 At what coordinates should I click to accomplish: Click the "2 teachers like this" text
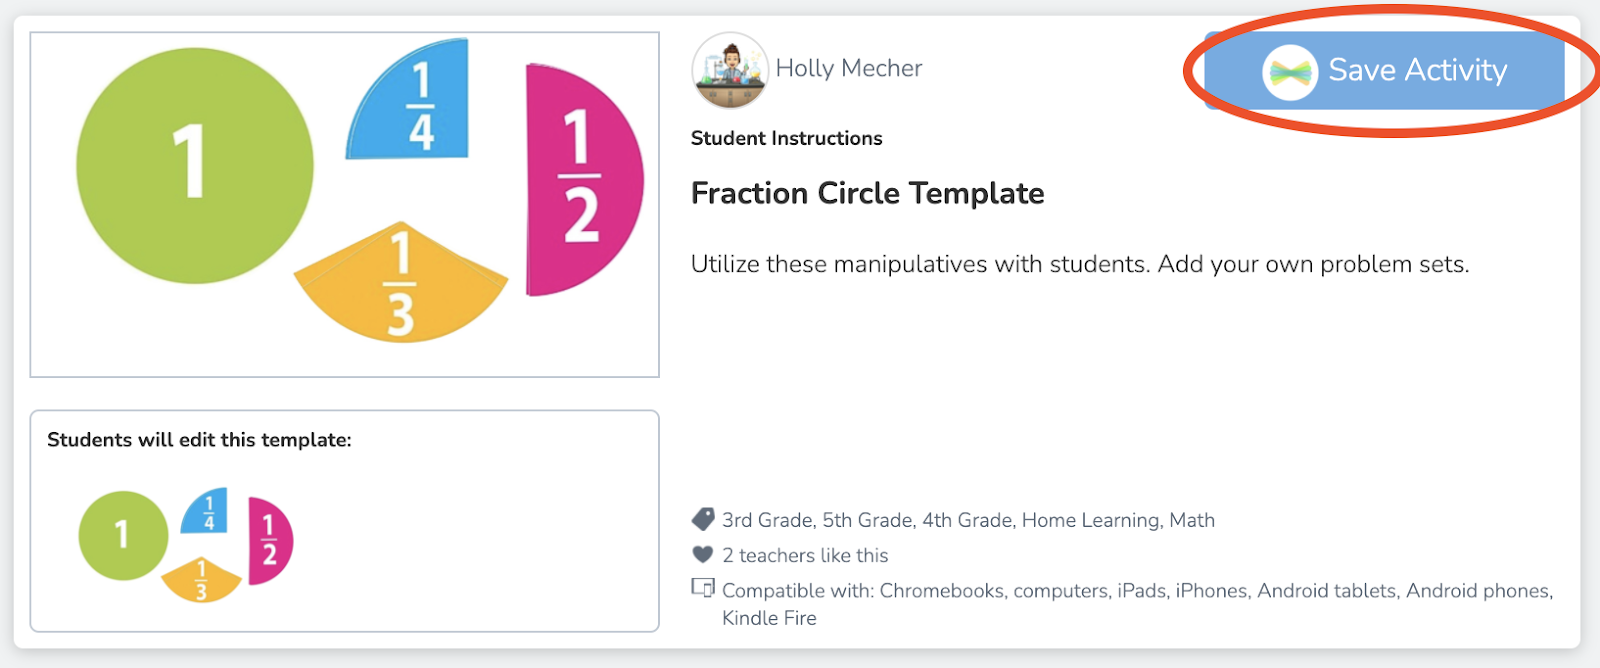click(x=805, y=555)
